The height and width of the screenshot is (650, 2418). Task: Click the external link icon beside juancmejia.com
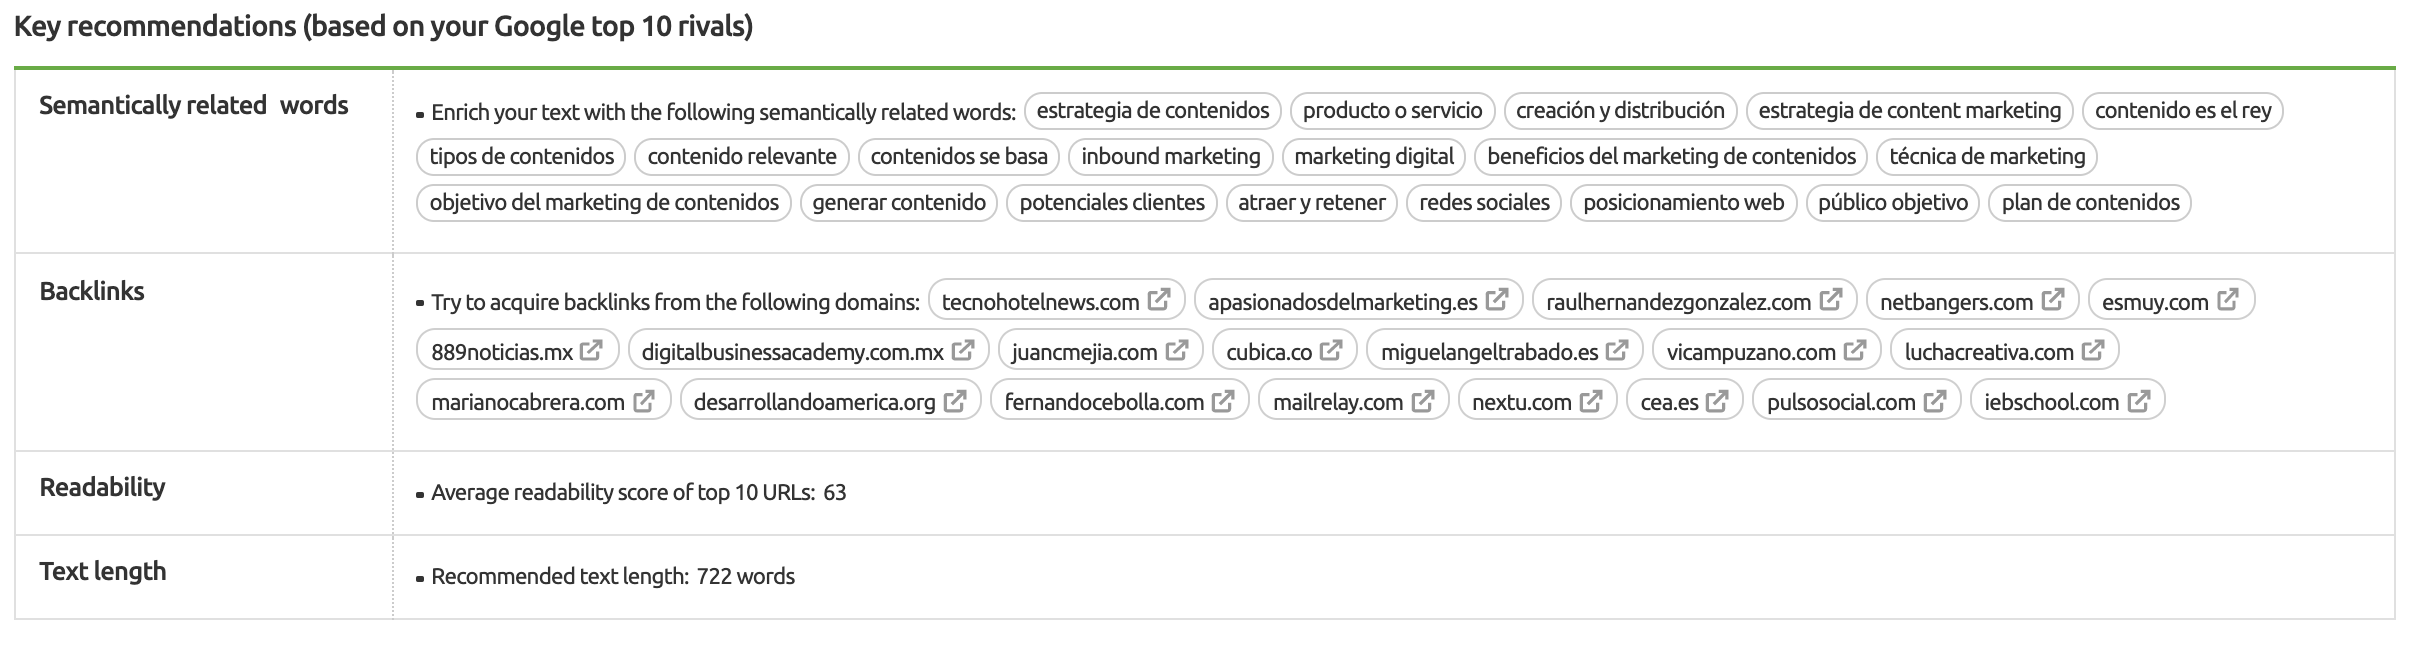point(1177,351)
